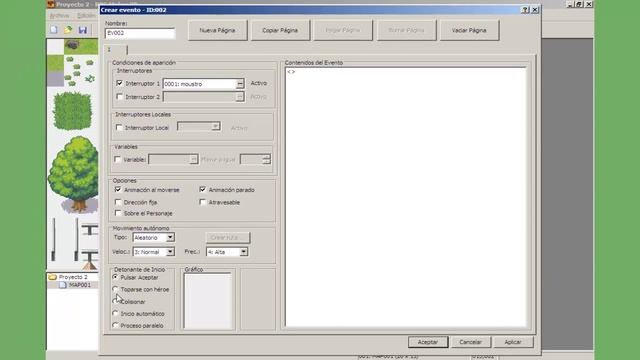This screenshot has width=640, height=360.
Task: Enable Sobre el Personaje checkbox
Action: tap(118, 213)
